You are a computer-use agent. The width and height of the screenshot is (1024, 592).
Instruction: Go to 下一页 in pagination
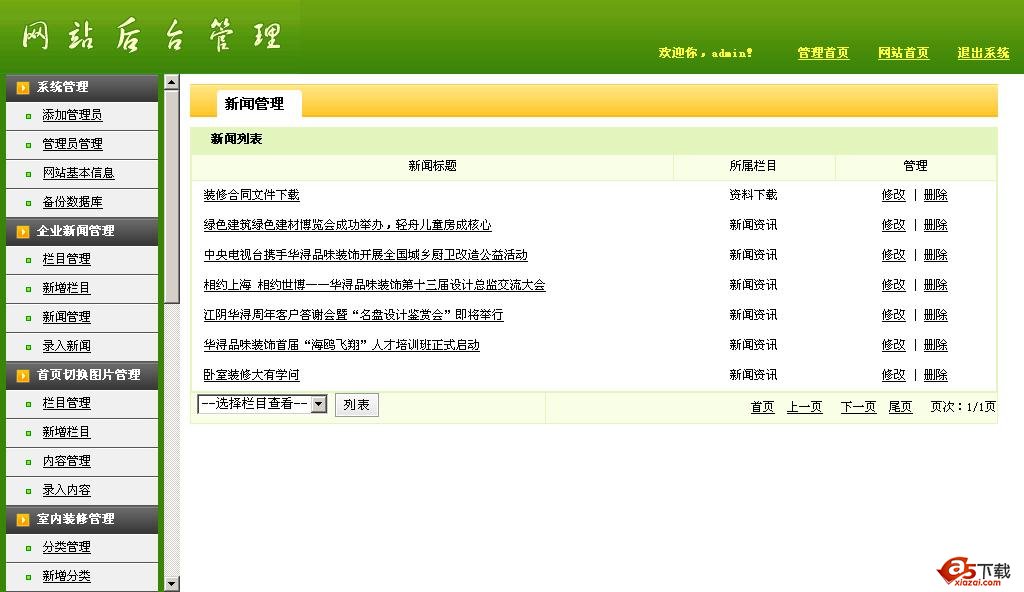pyautogui.click(x=858, y=407)
